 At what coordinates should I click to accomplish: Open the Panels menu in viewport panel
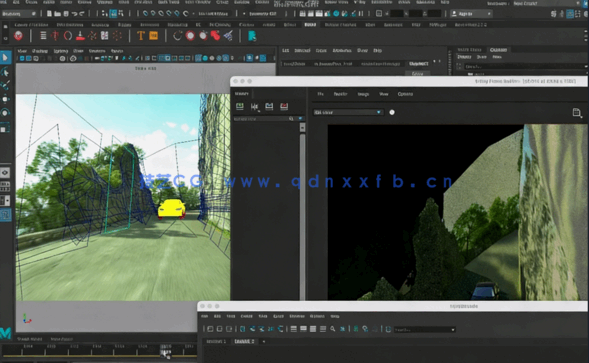pos(117,51)
